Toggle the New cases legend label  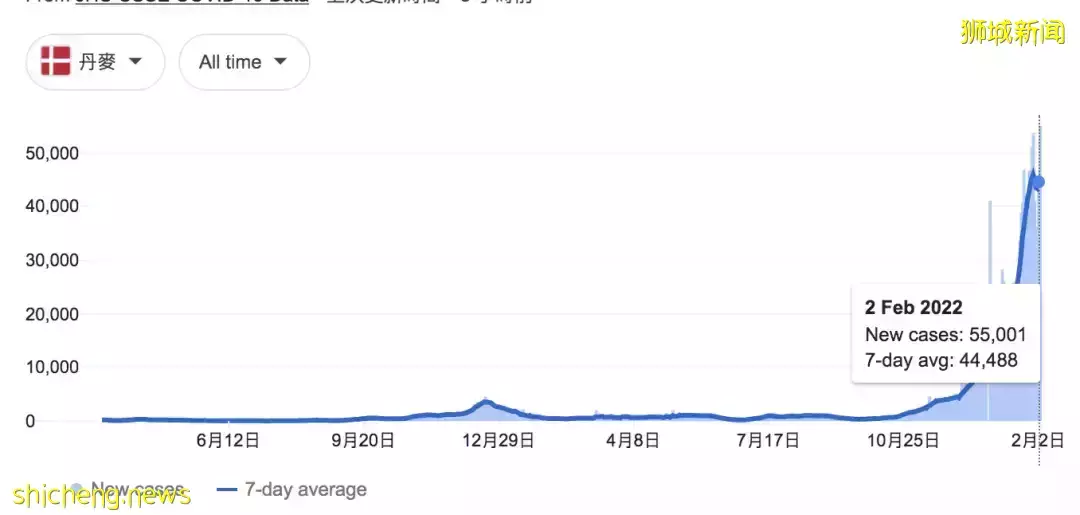[137, 490]
